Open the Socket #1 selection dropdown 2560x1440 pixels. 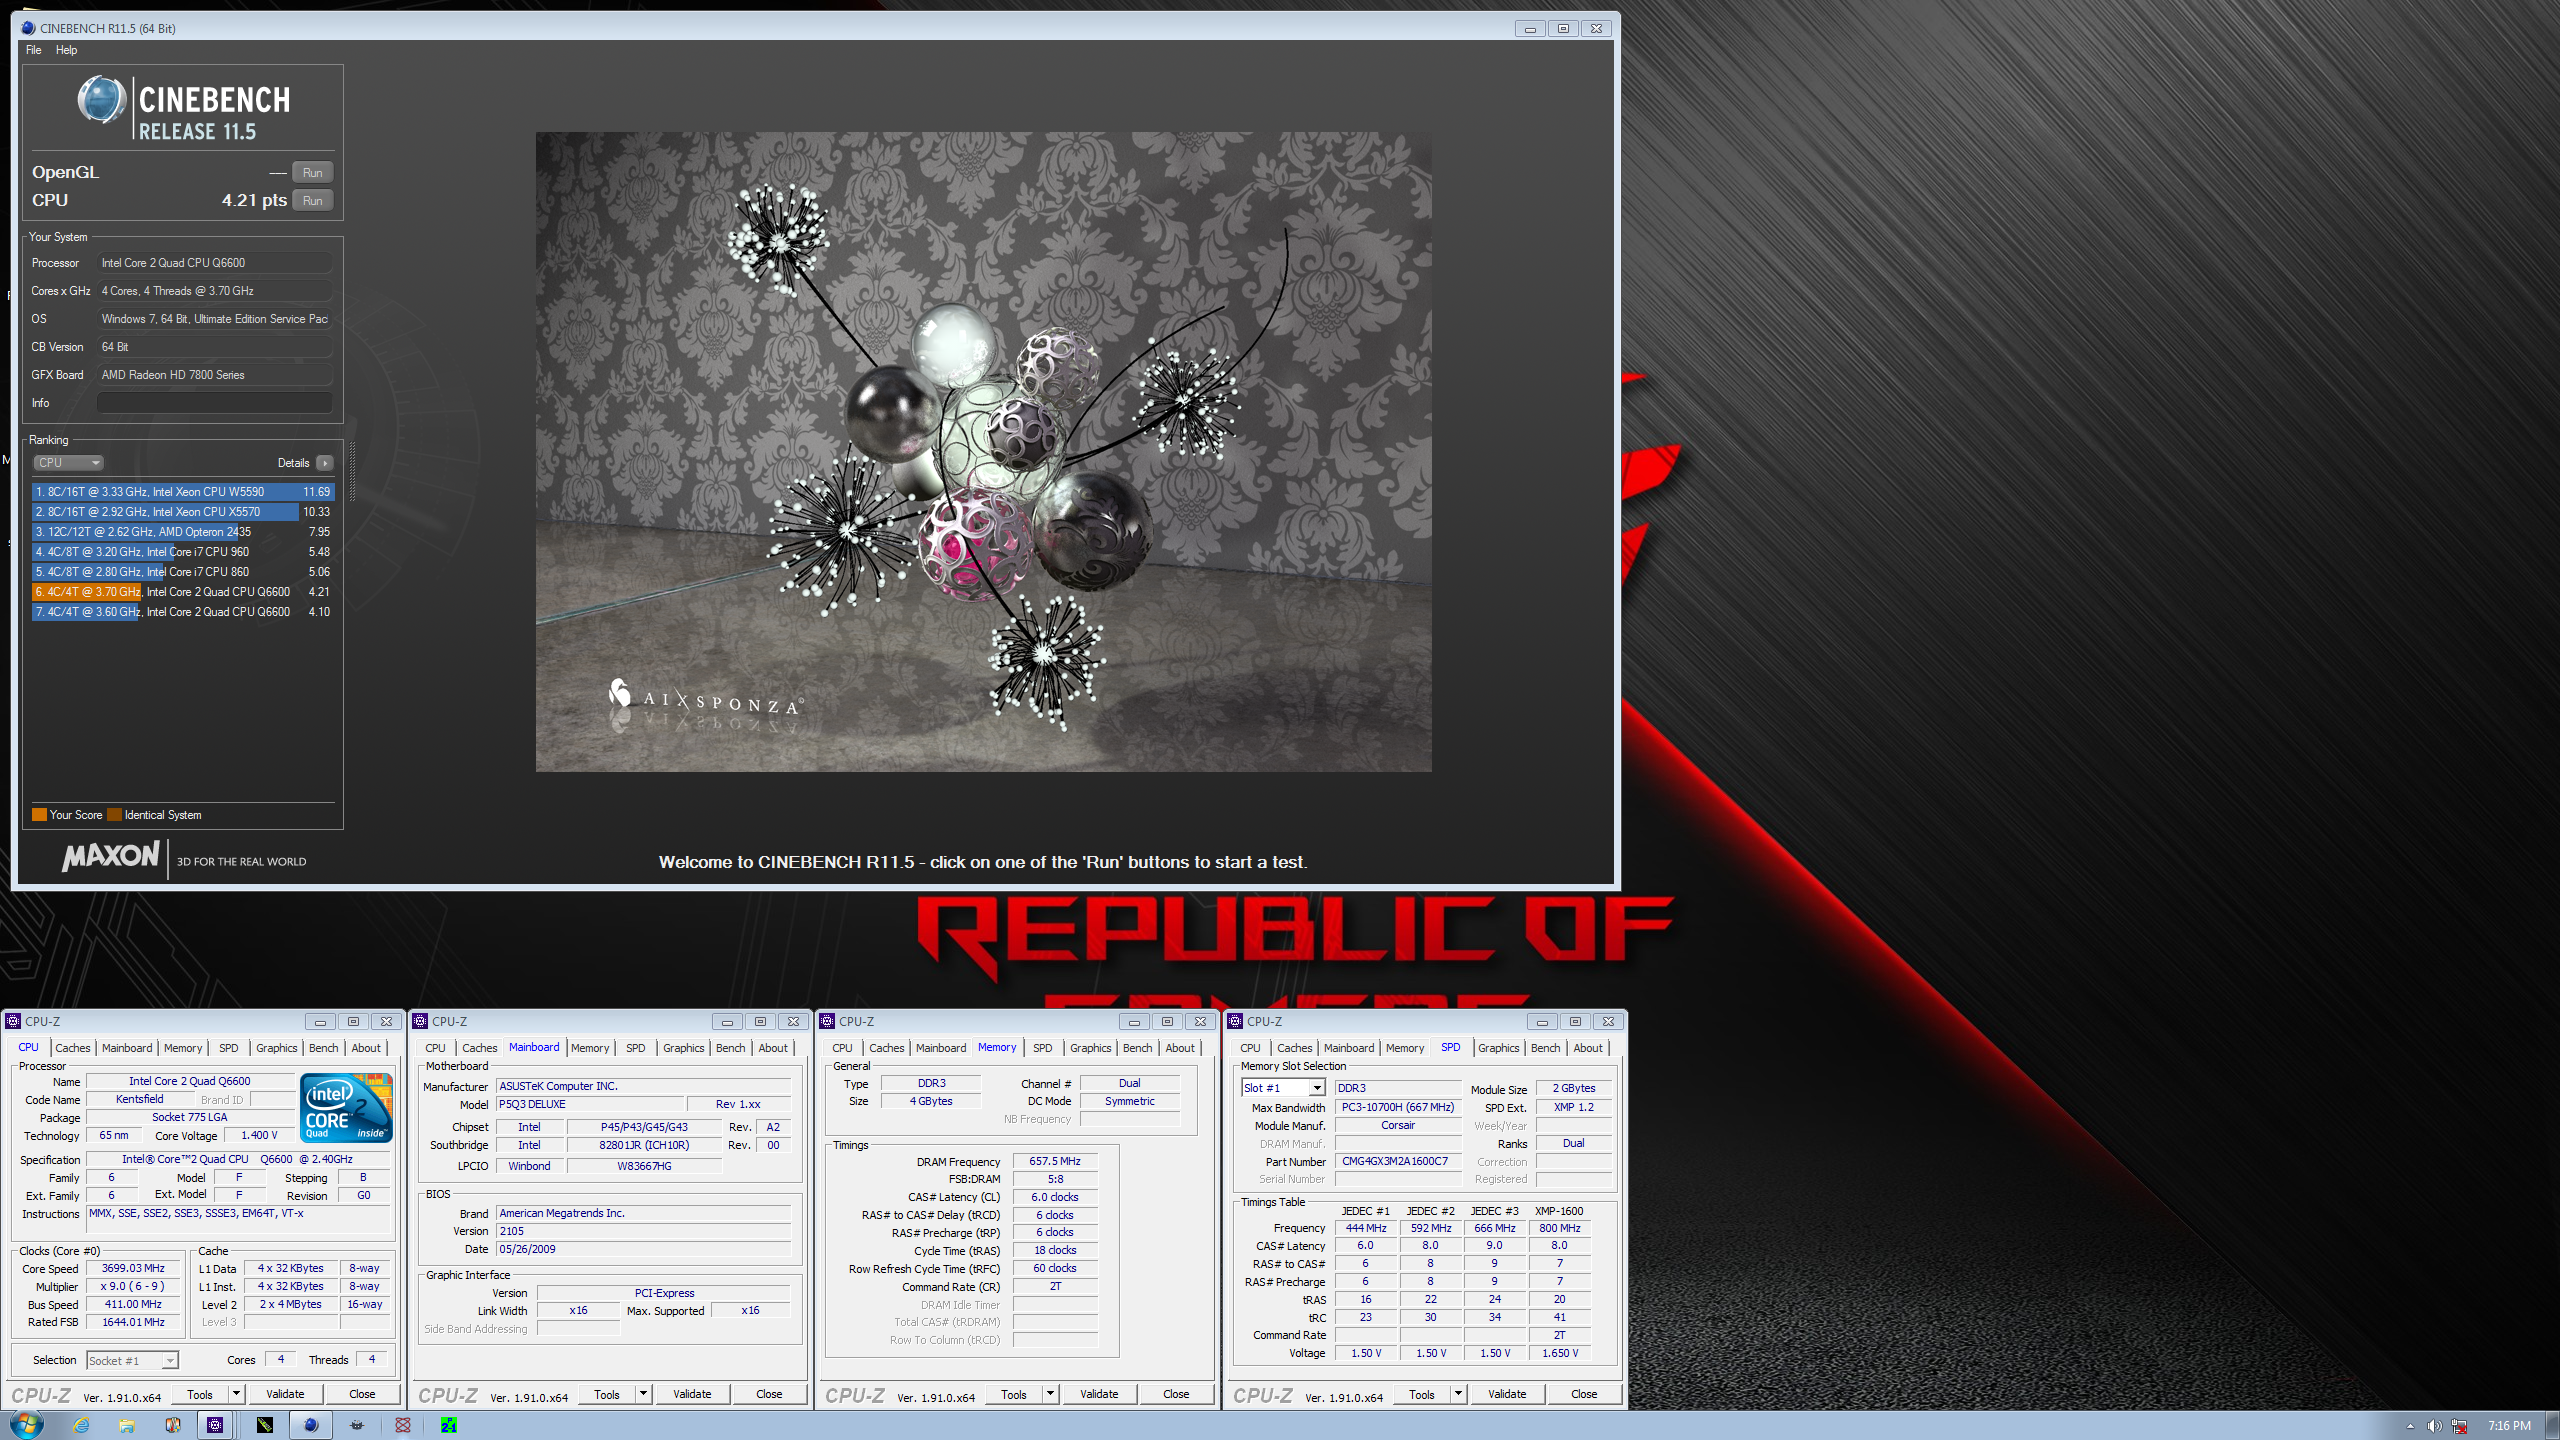point(132,1360)
